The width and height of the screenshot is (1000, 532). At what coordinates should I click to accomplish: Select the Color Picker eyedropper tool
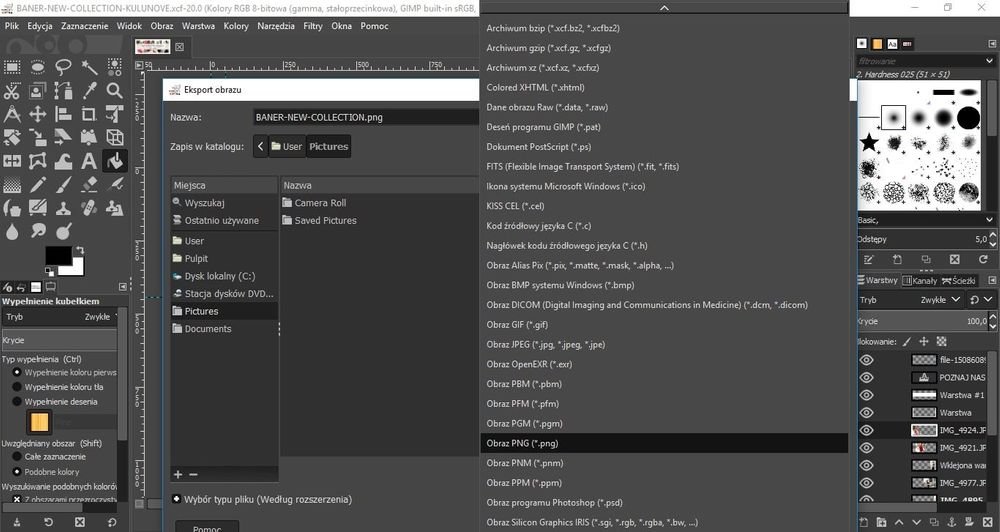tap(89, 91)
